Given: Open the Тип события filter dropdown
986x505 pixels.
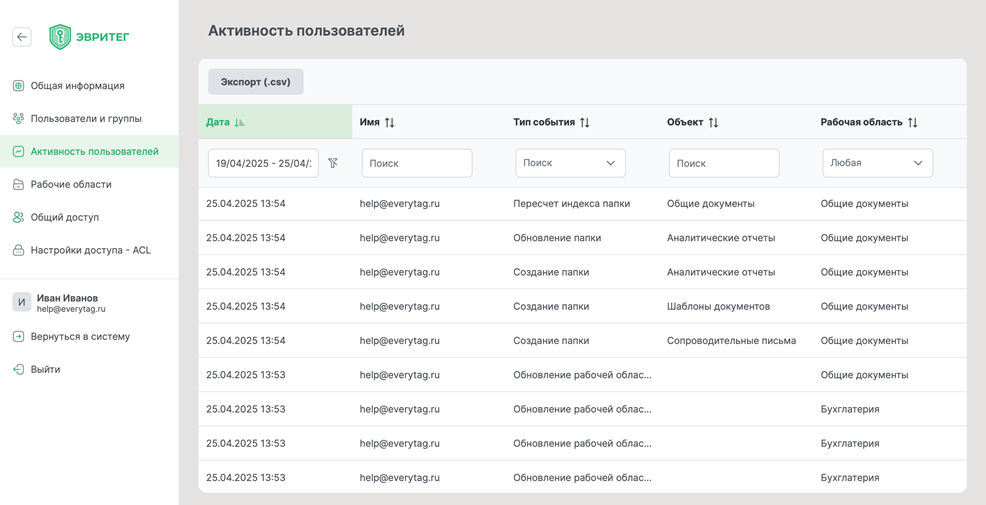Looking at the screenshot, I should pos(570,163).
